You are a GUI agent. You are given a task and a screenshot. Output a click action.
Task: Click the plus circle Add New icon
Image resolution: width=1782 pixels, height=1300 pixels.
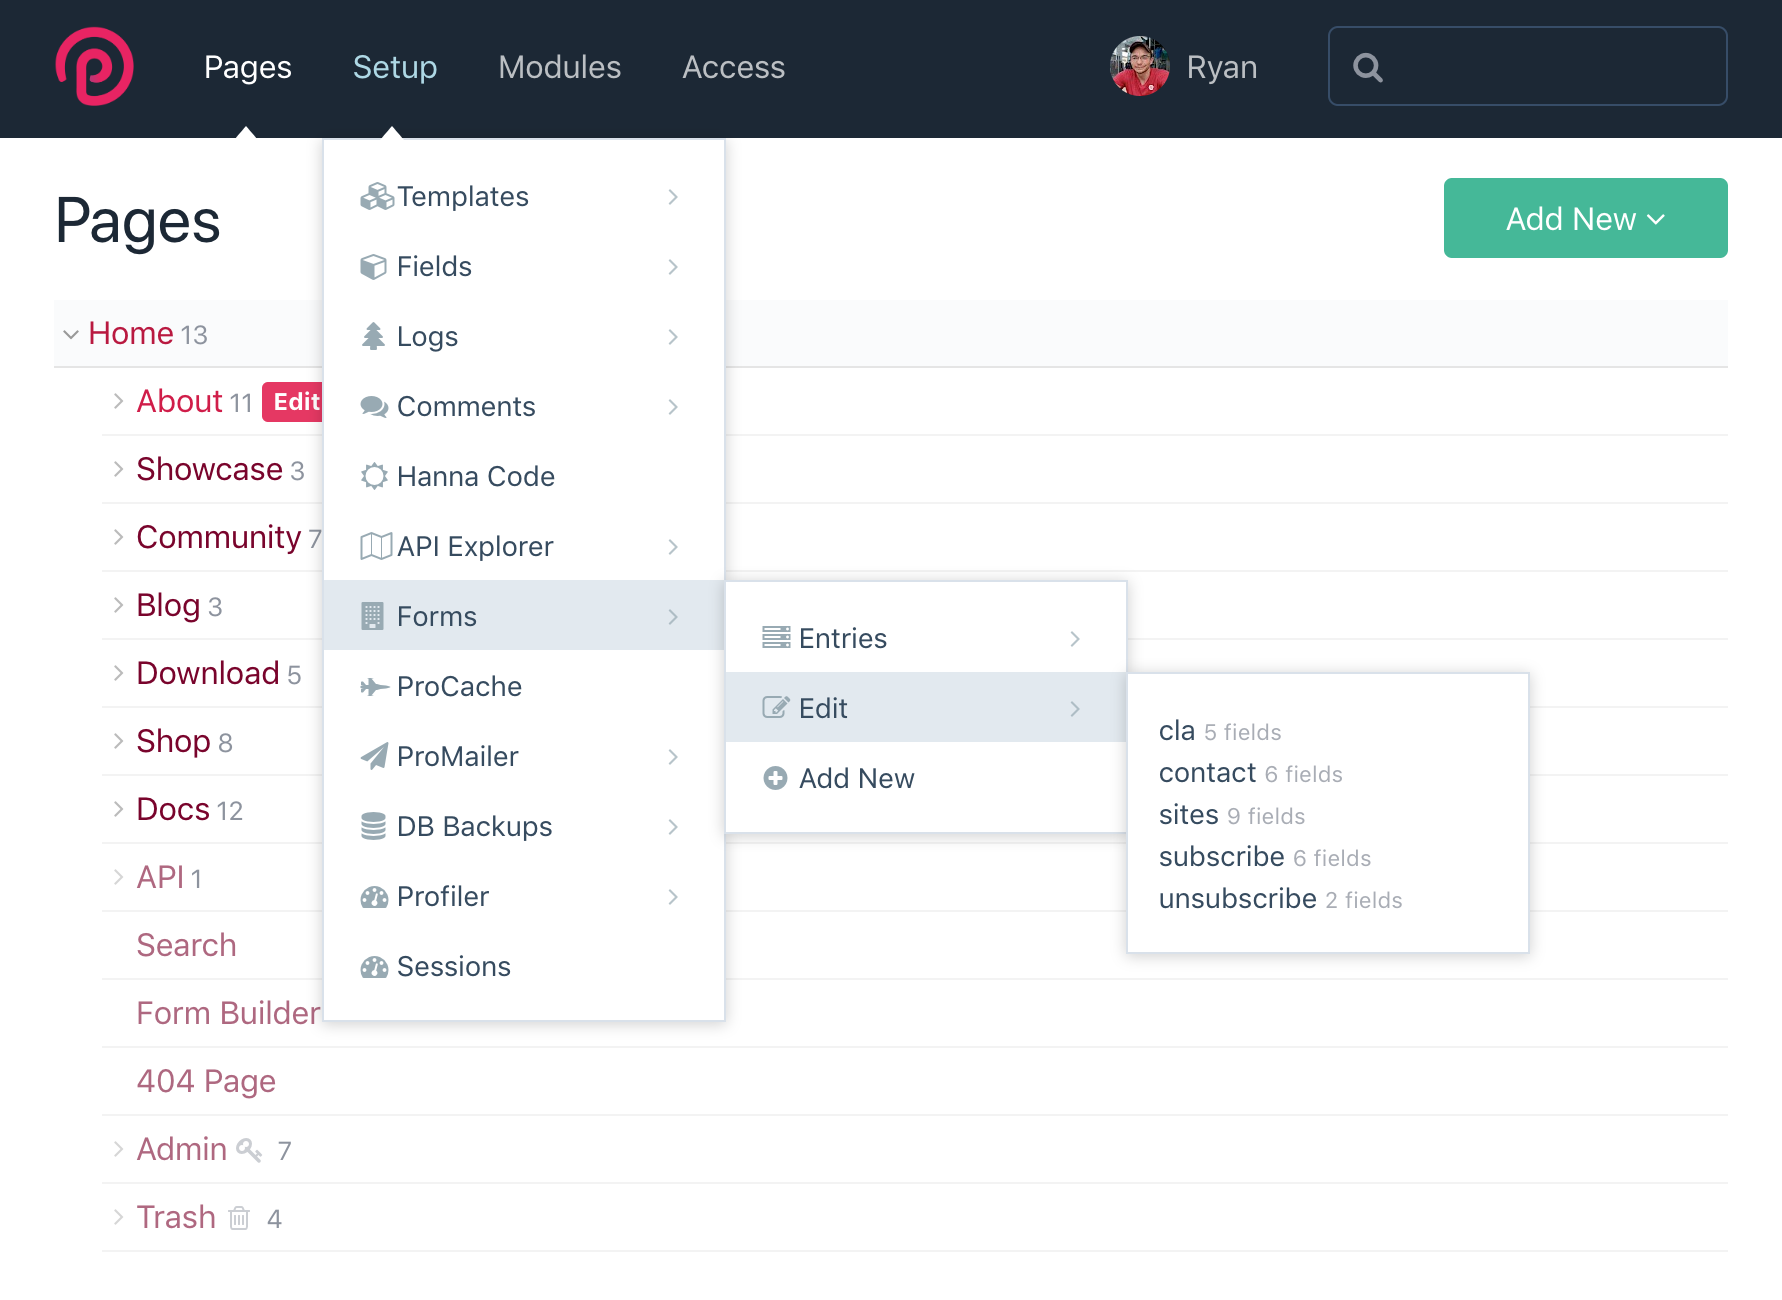775,778
